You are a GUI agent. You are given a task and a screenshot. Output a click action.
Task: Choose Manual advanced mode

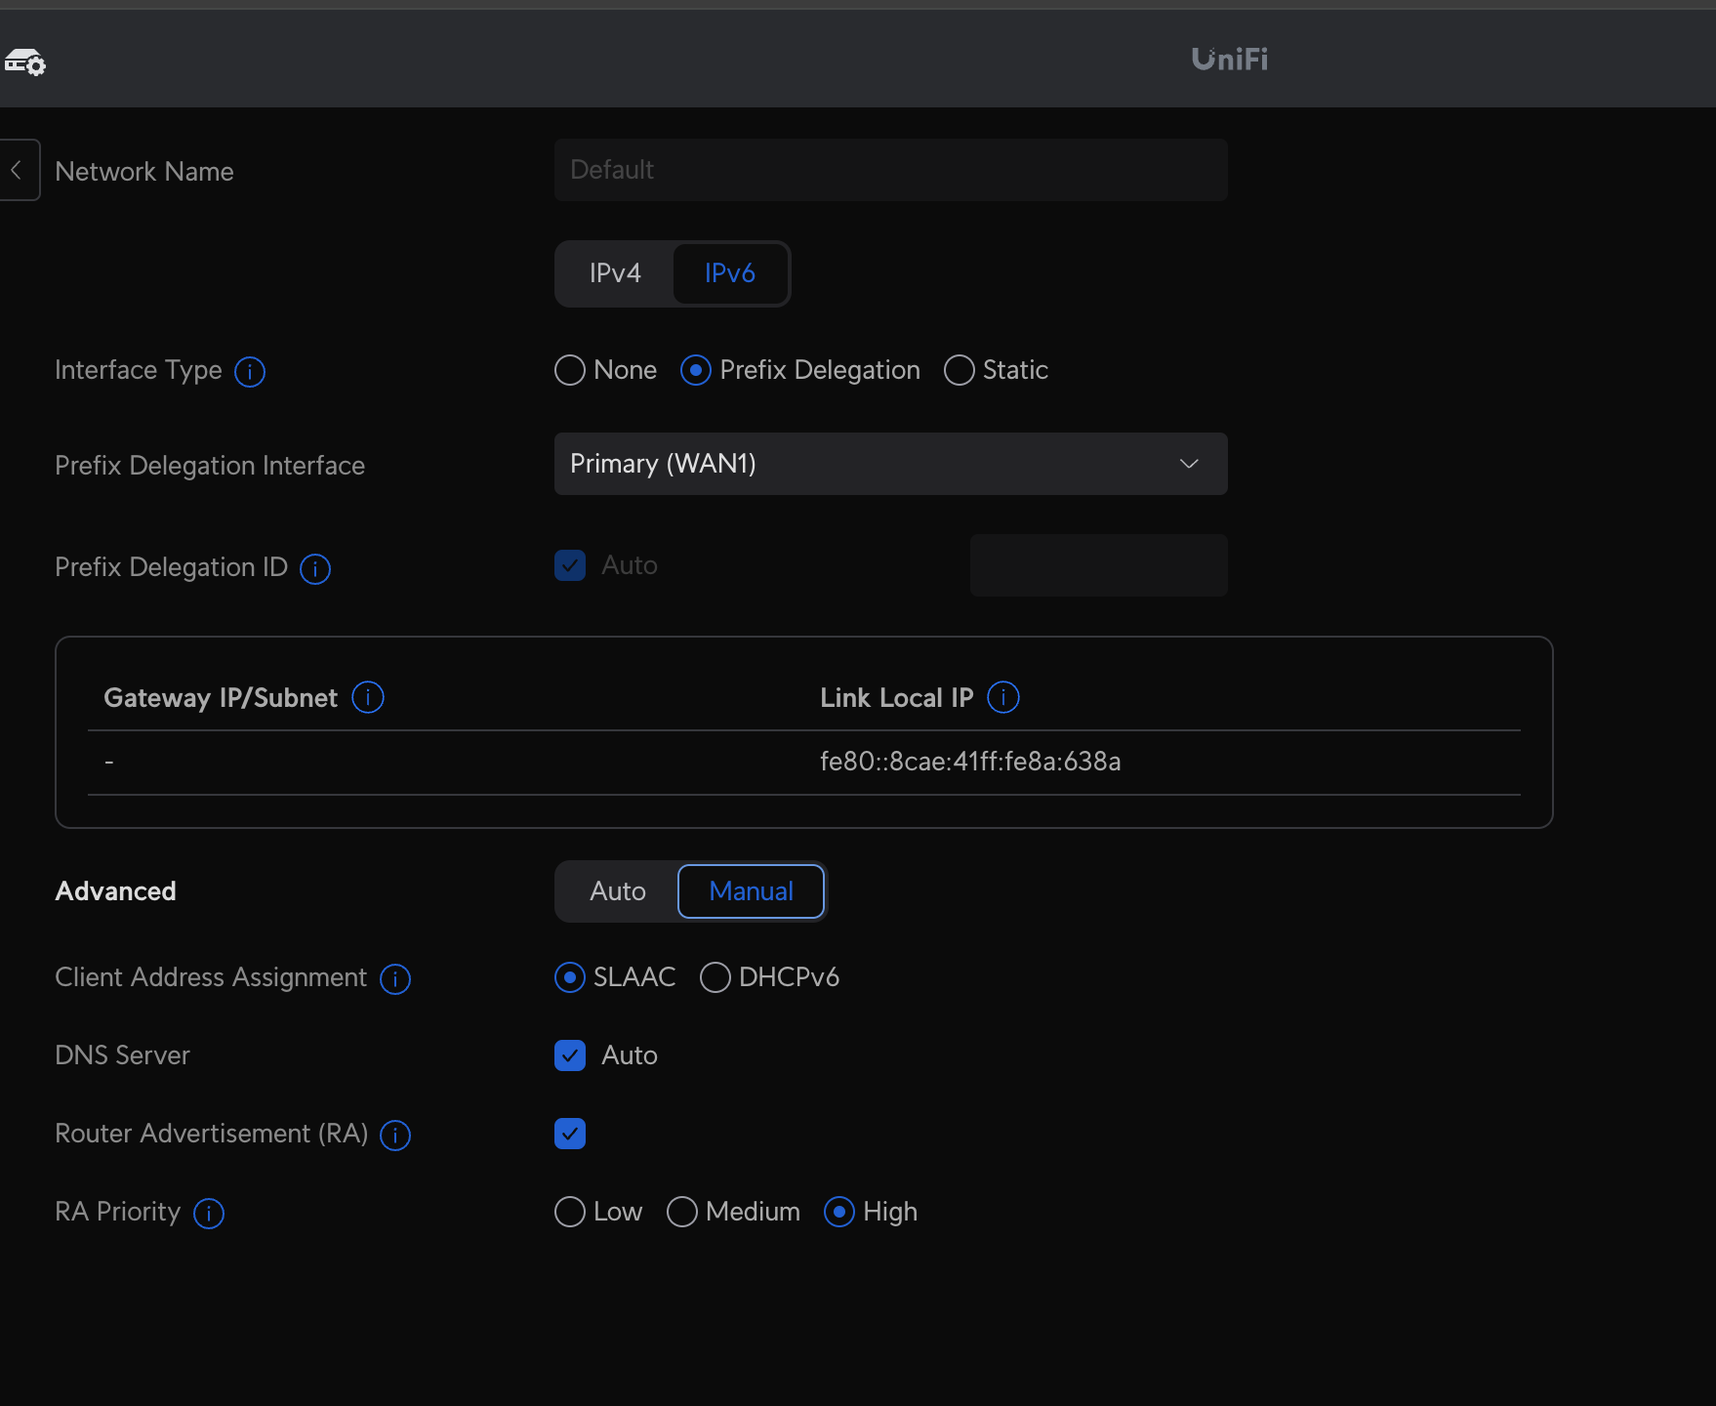[750, 891]
